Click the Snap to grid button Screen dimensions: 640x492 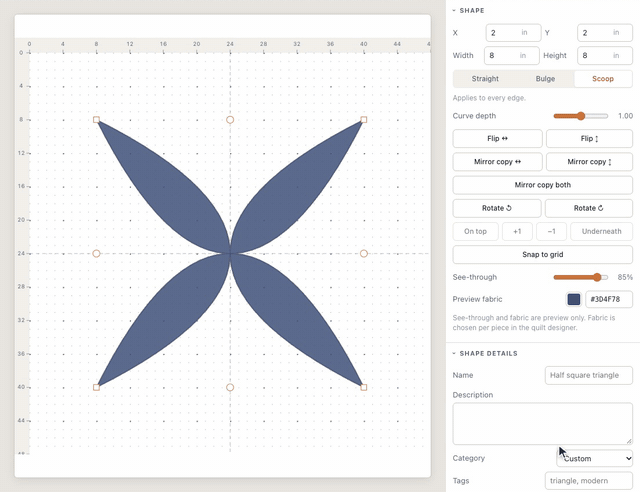[542, 255]
